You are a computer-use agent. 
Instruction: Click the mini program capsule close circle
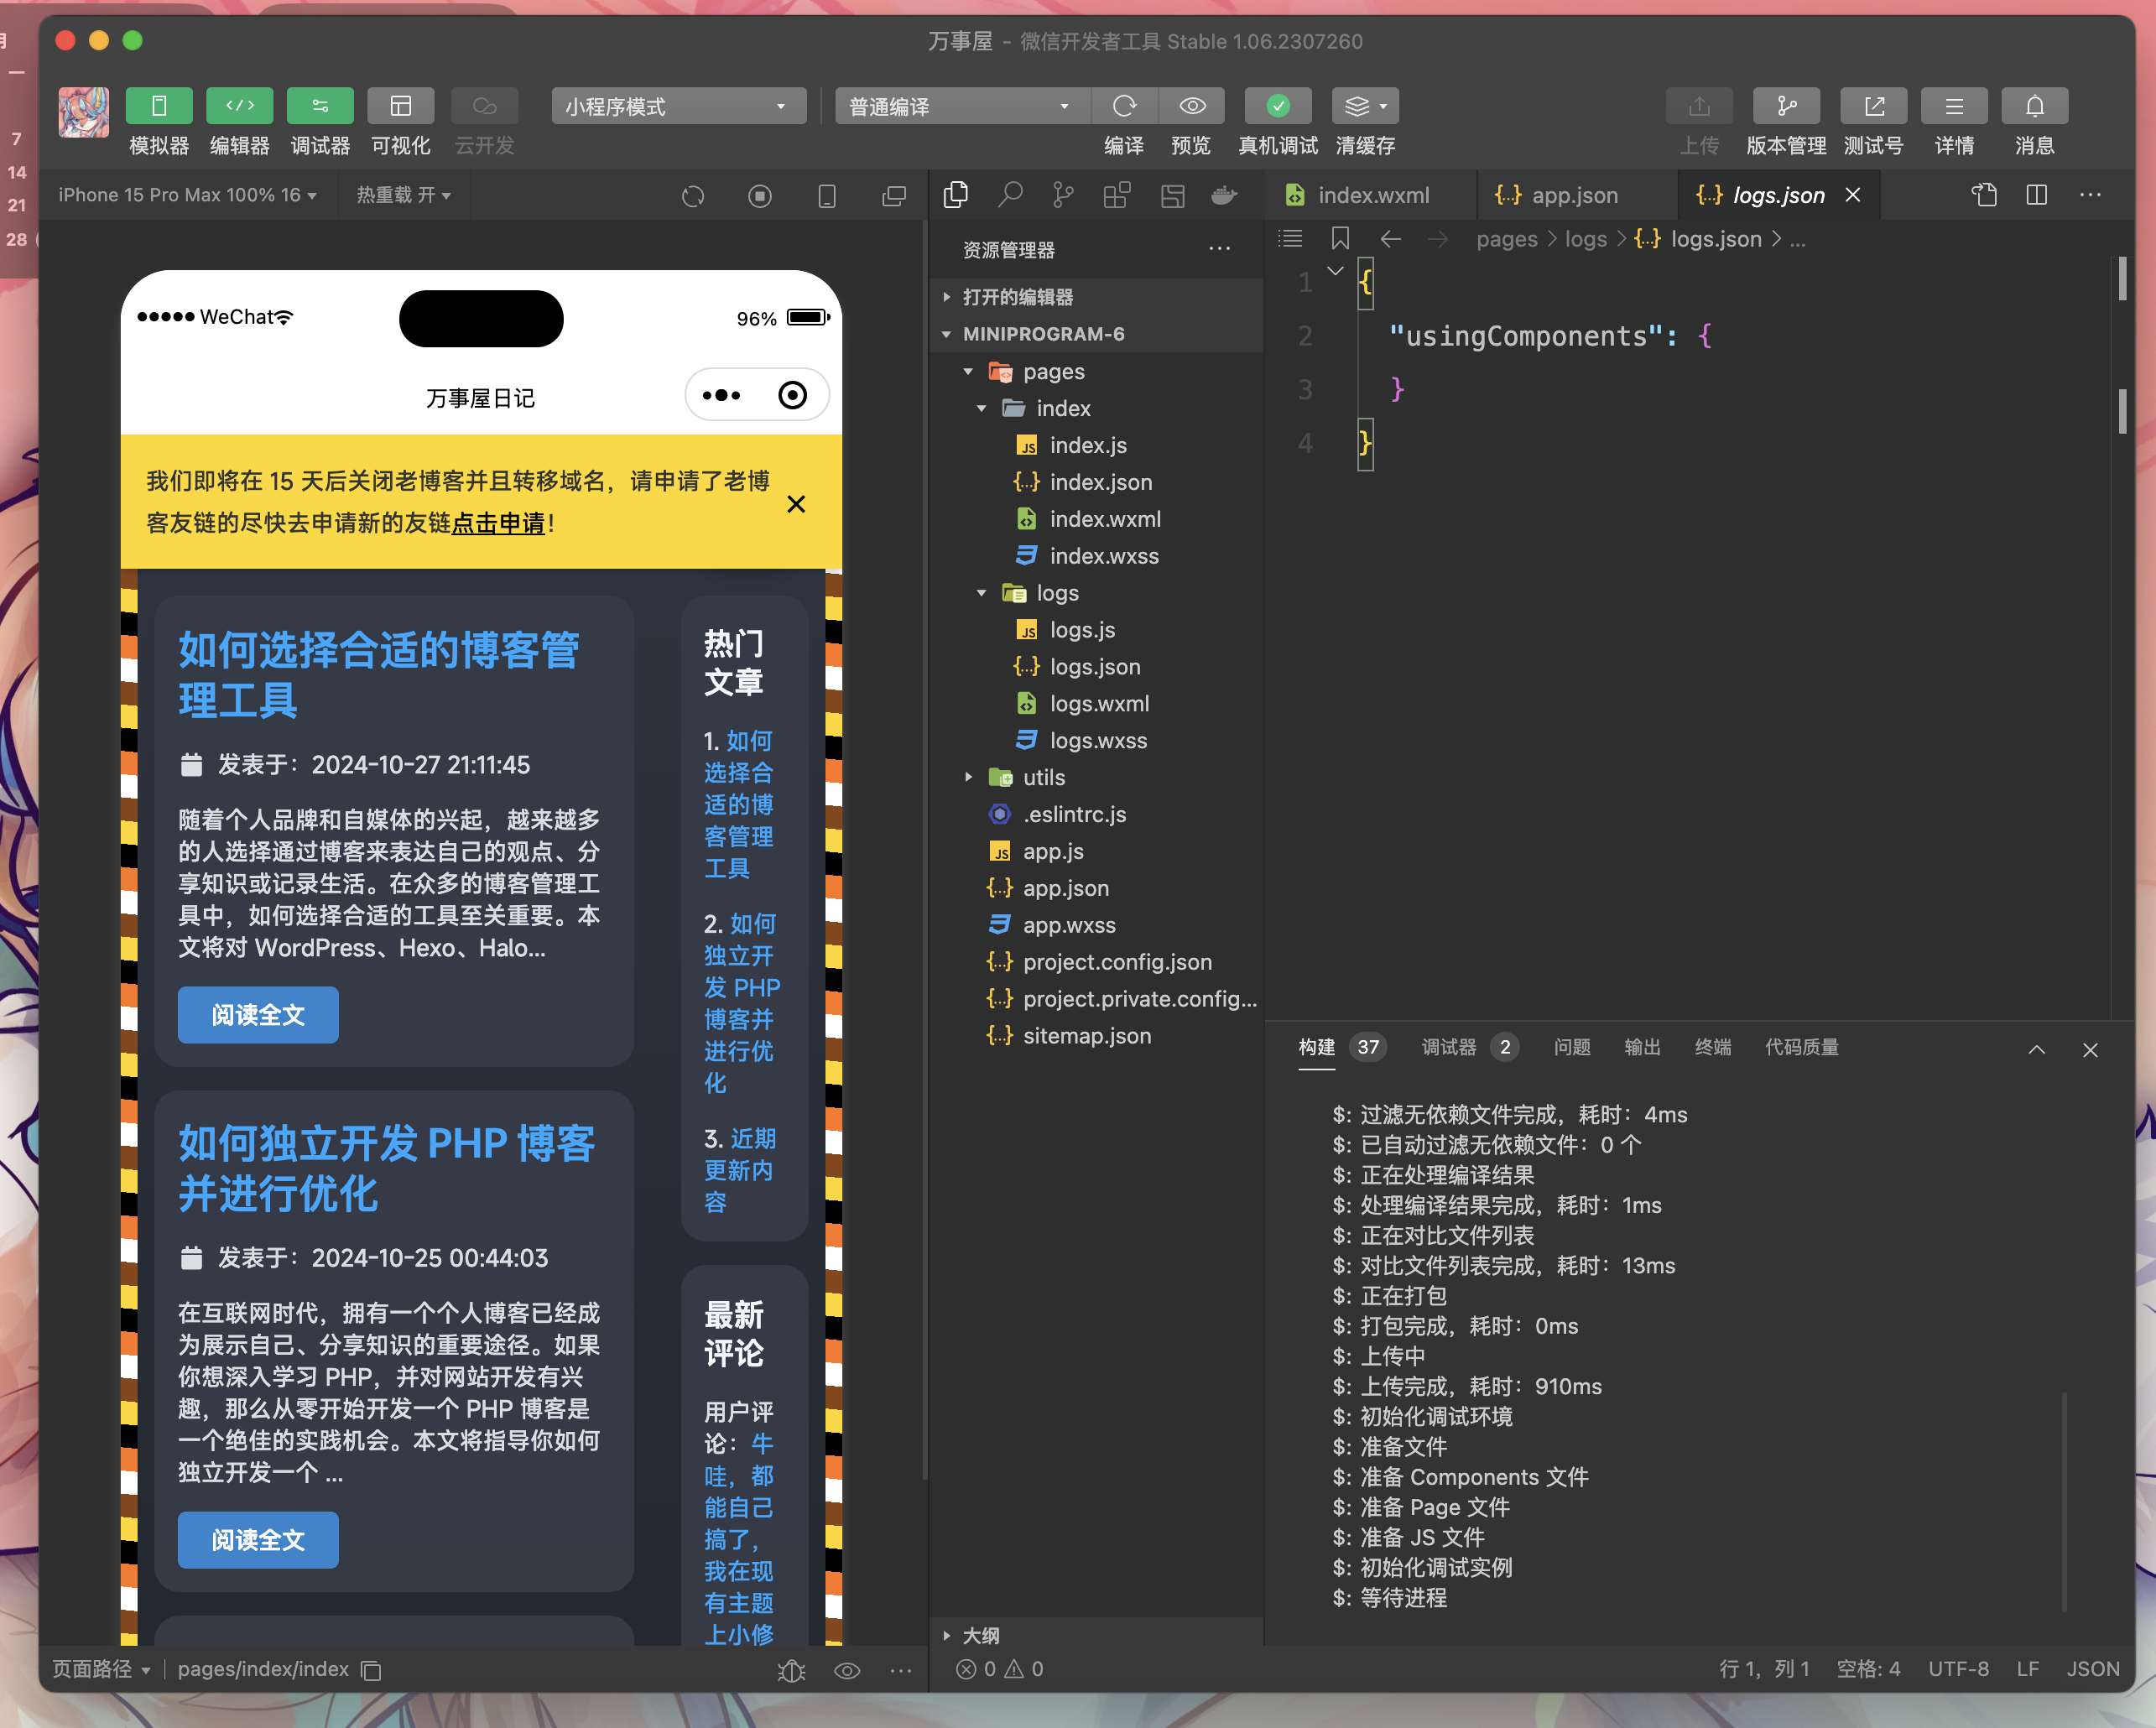(x=792, y=395)
